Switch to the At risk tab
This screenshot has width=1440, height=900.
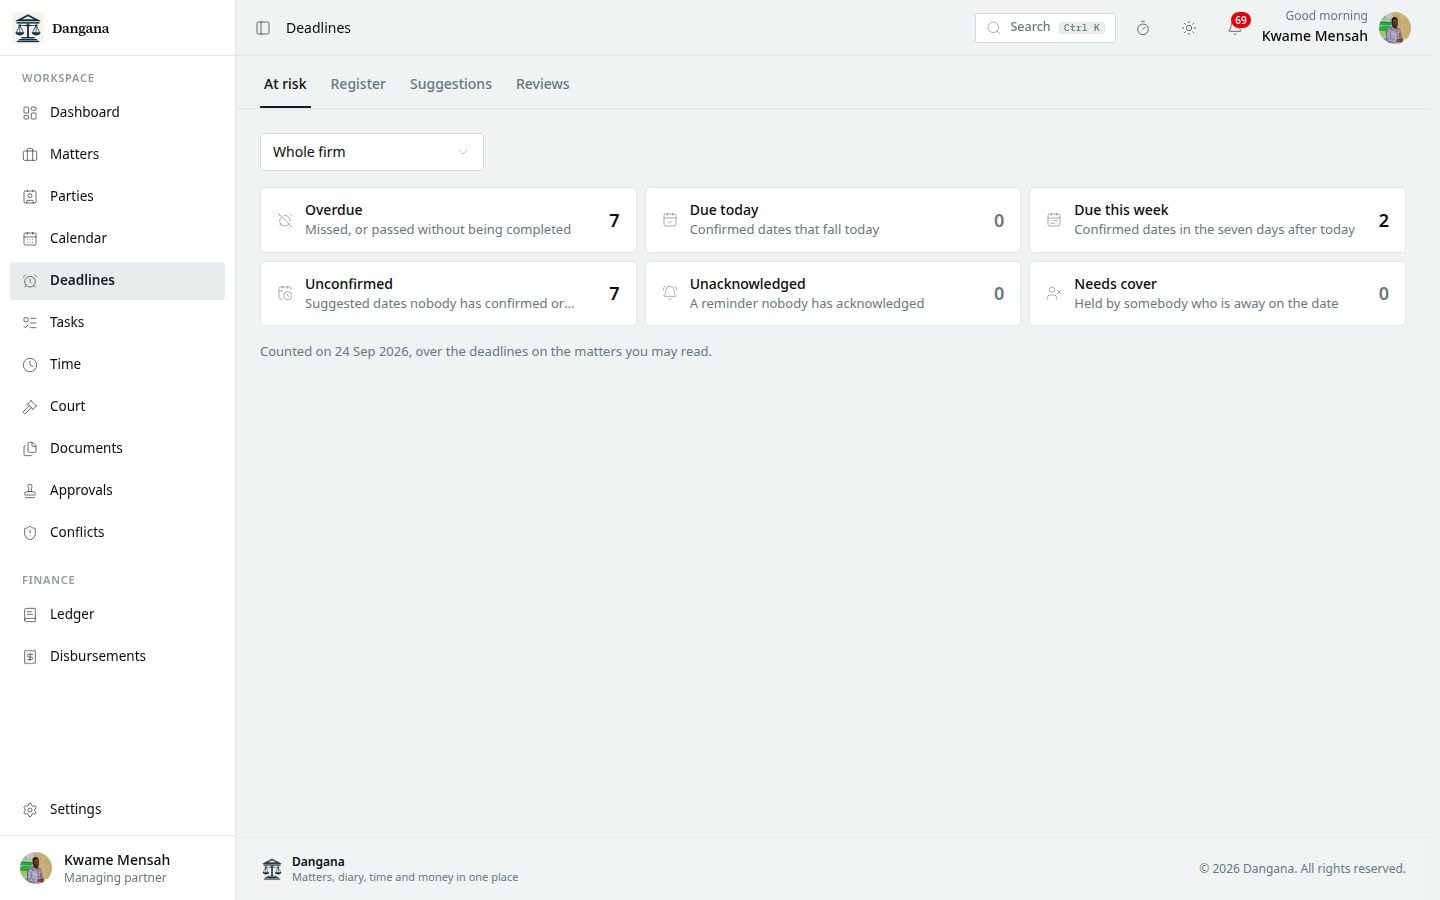click(x=285, y=84)
